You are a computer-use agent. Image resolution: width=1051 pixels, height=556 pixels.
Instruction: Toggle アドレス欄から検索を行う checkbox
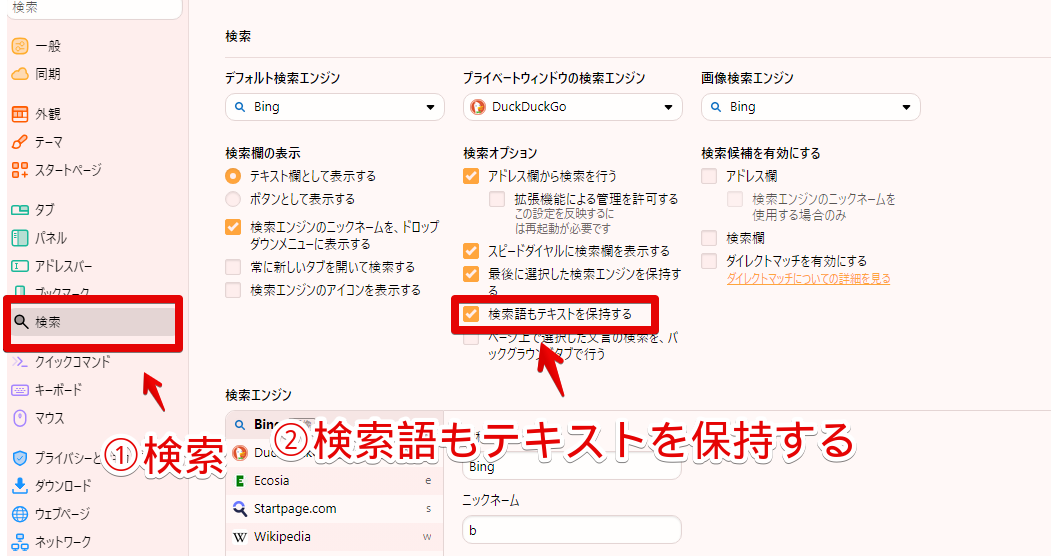click(x=471, y=176)
